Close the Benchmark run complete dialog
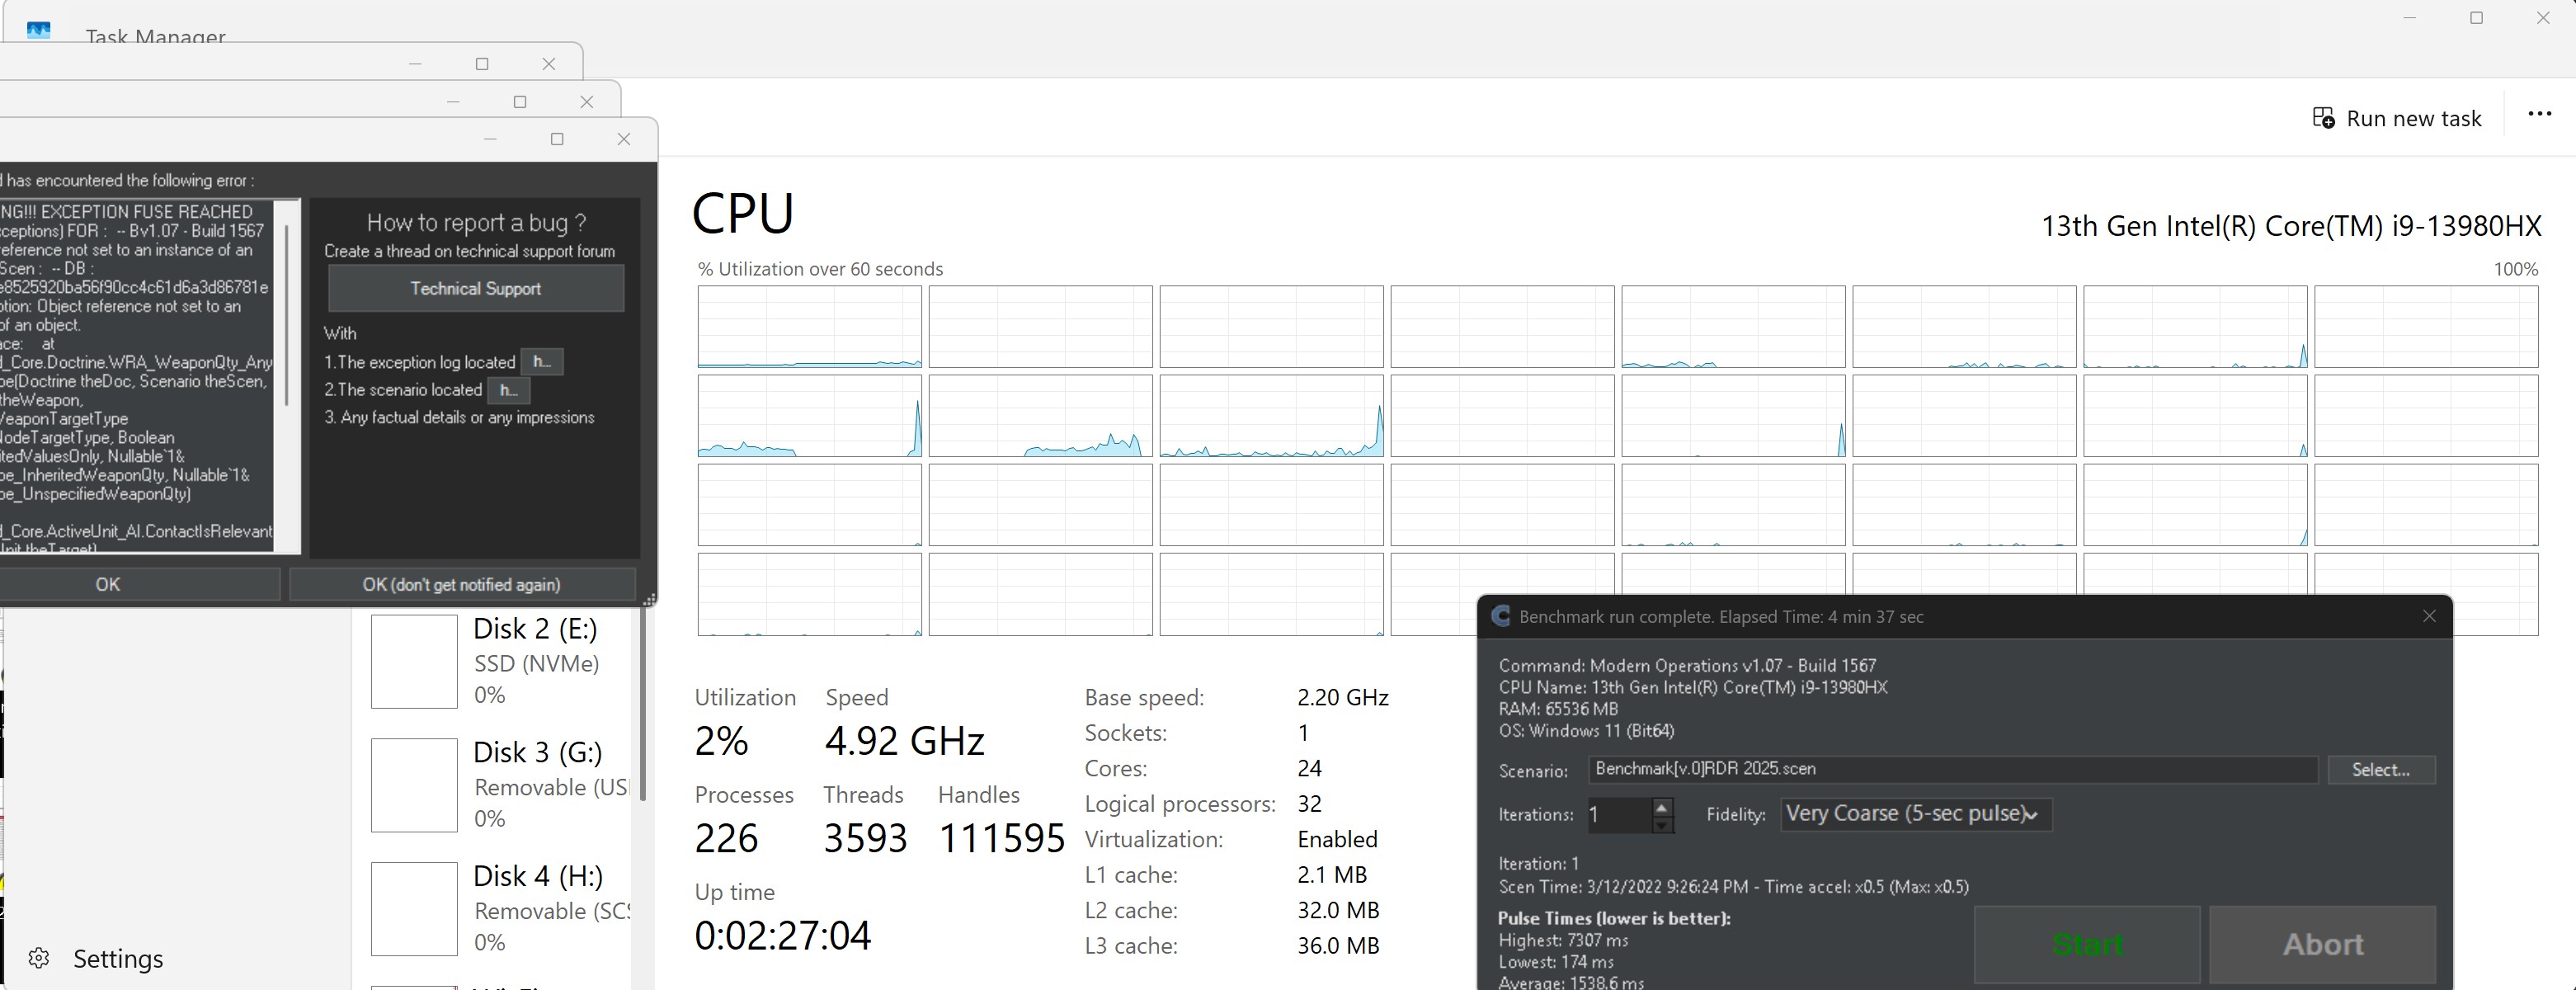The width and height of the screenshot is (2576, 990). click(2429, 616)
